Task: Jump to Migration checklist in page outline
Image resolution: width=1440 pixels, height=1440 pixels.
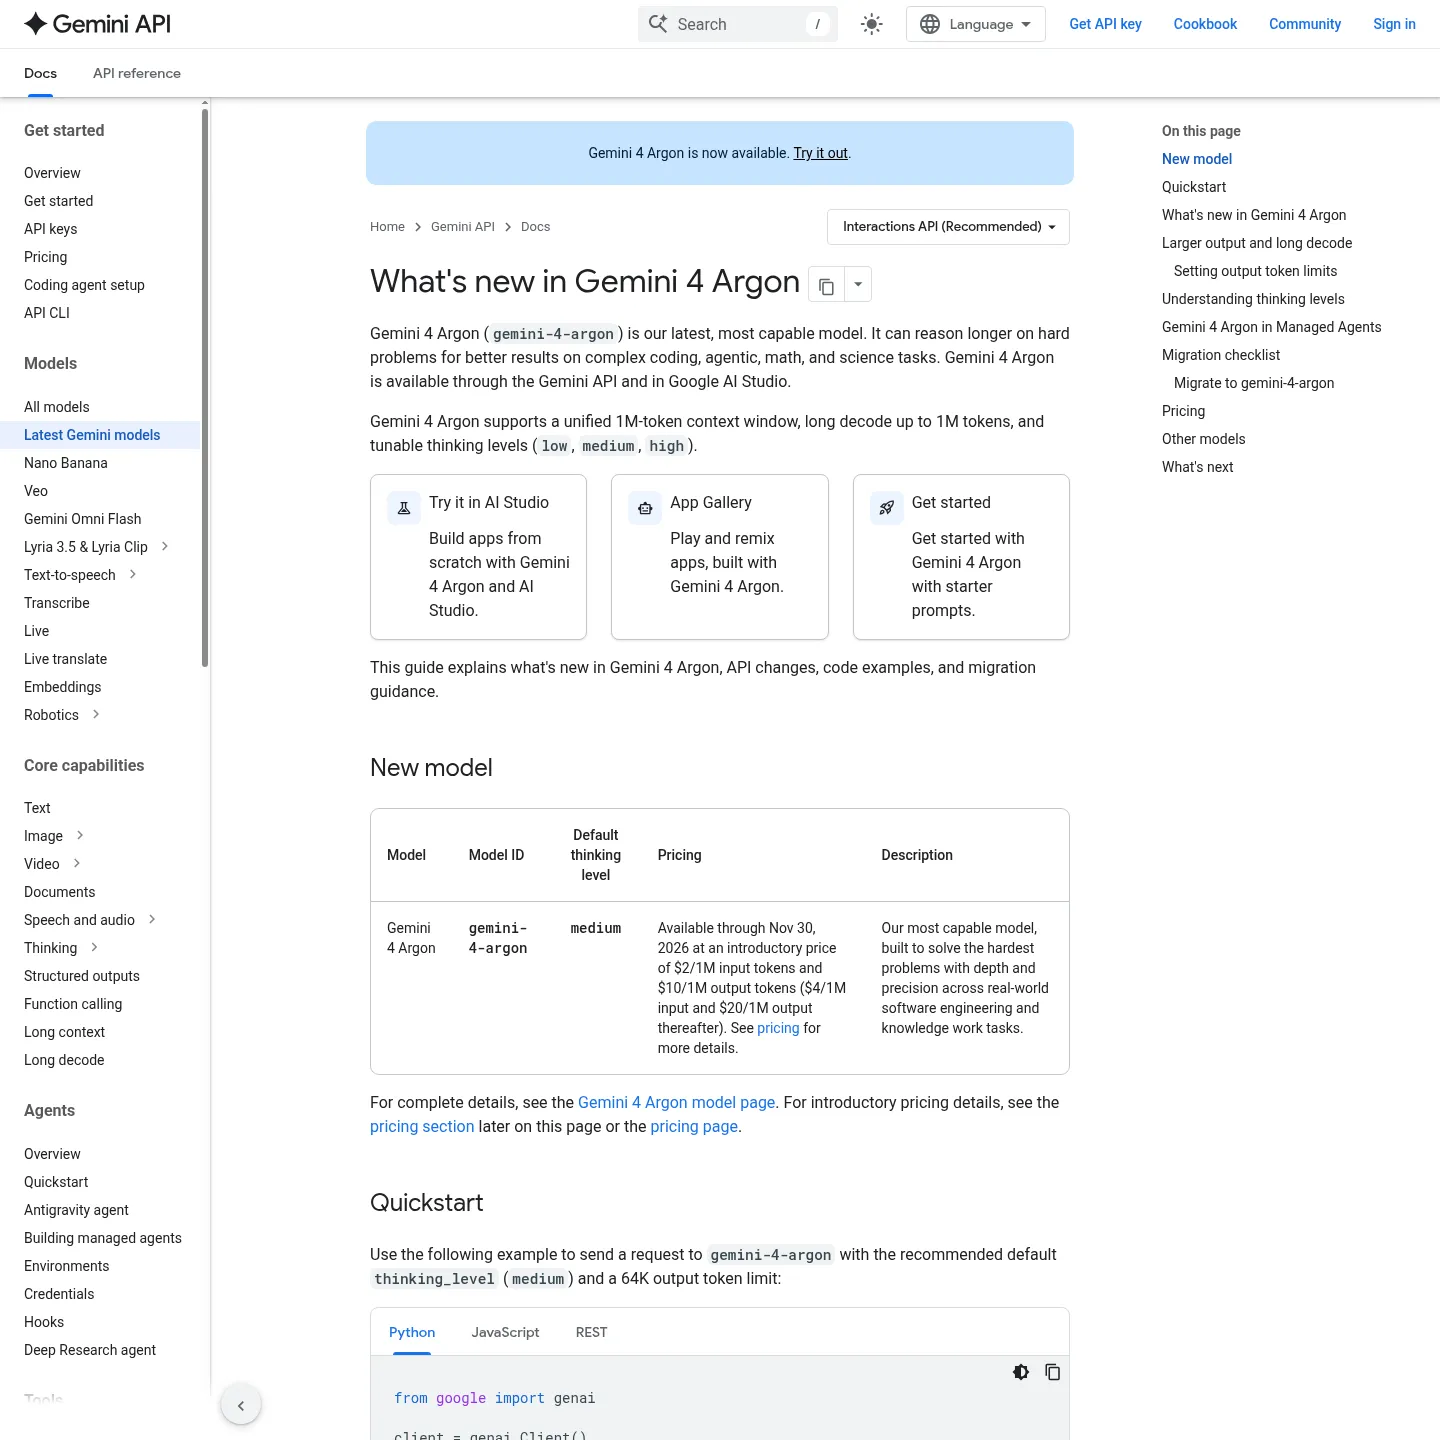Action: (1221, 355)
